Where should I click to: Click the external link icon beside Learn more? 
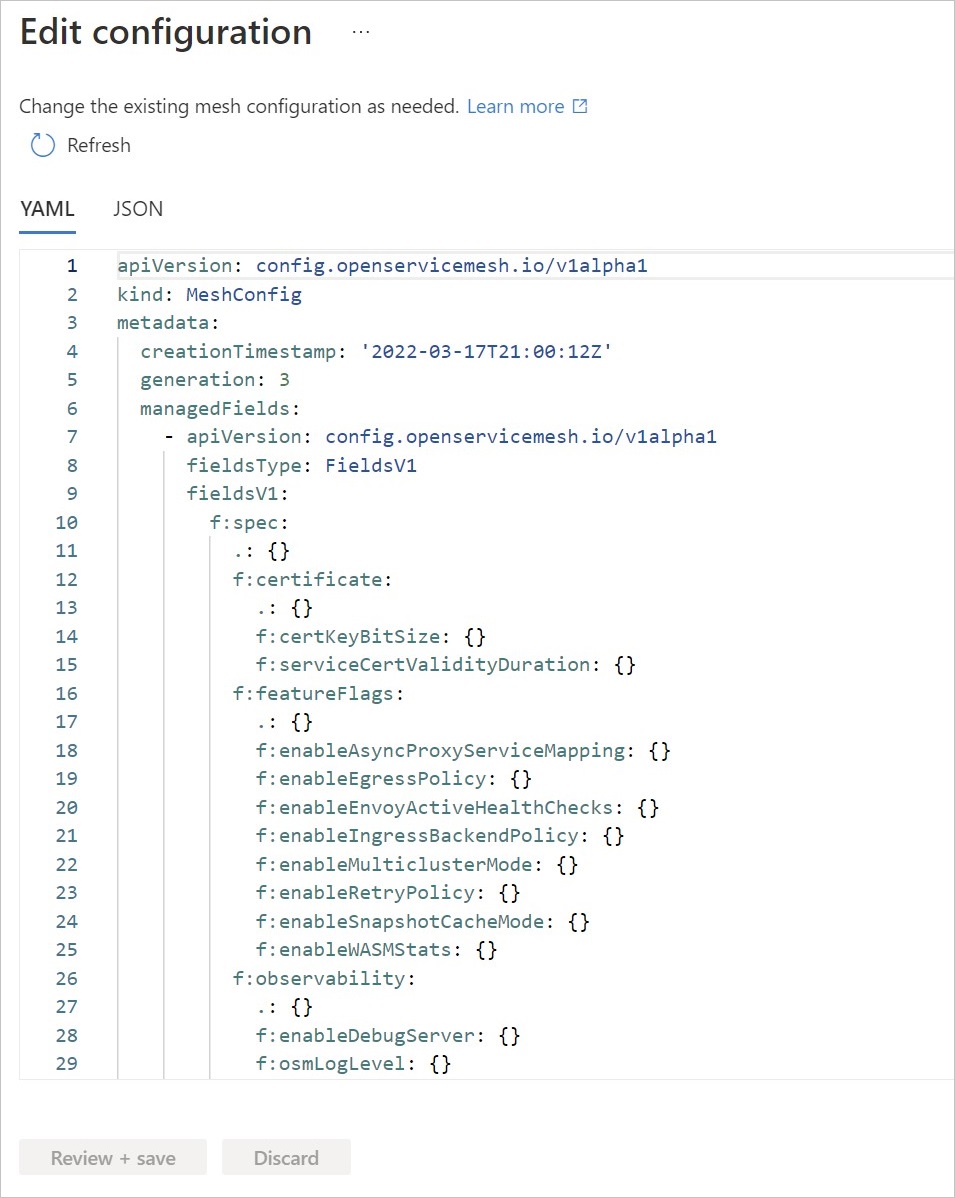click(580, 106)
